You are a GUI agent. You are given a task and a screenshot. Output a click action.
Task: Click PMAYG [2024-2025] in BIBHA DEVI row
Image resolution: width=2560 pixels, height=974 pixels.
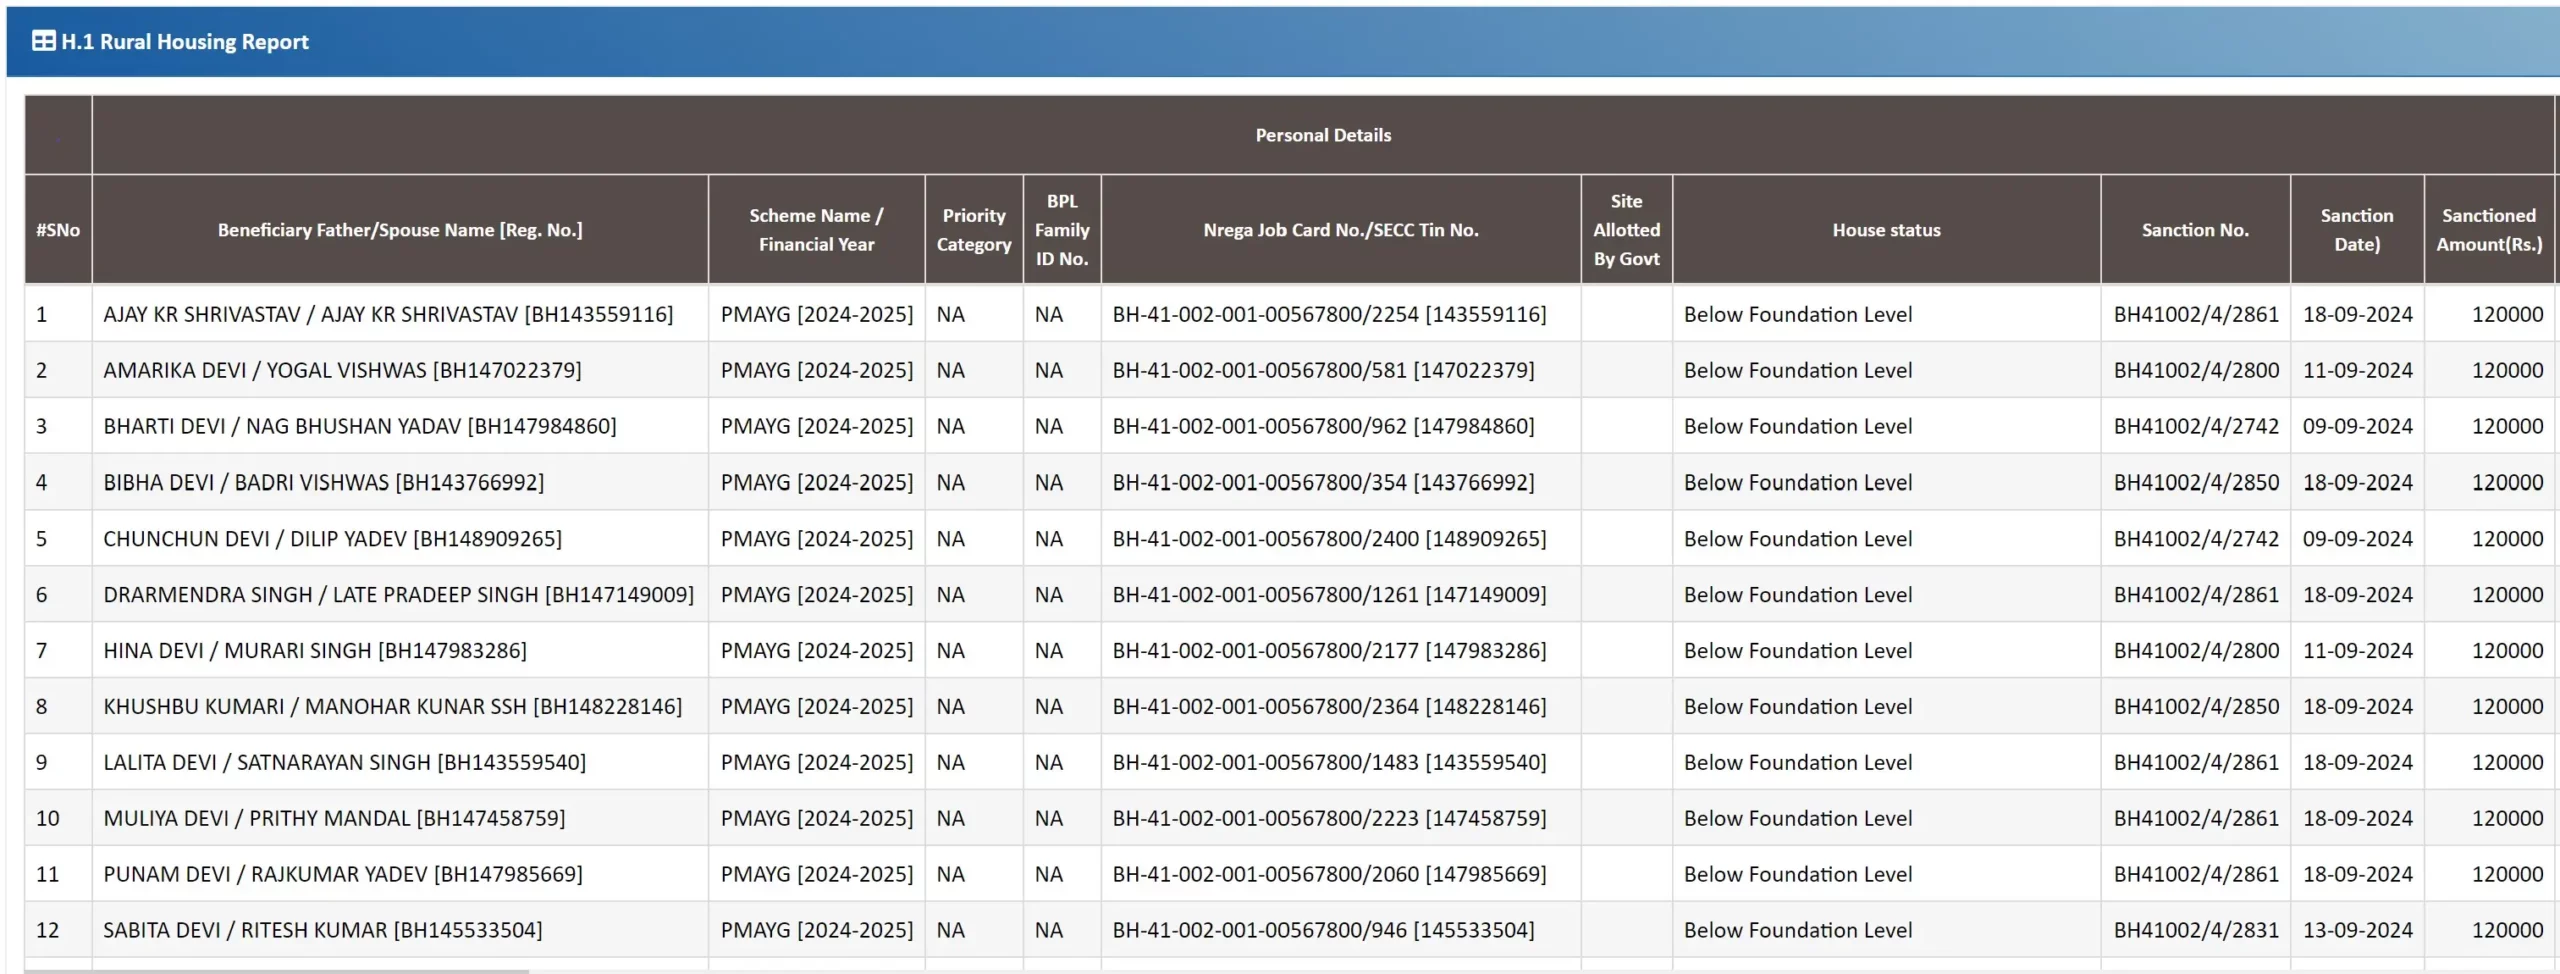coord(817,482)
